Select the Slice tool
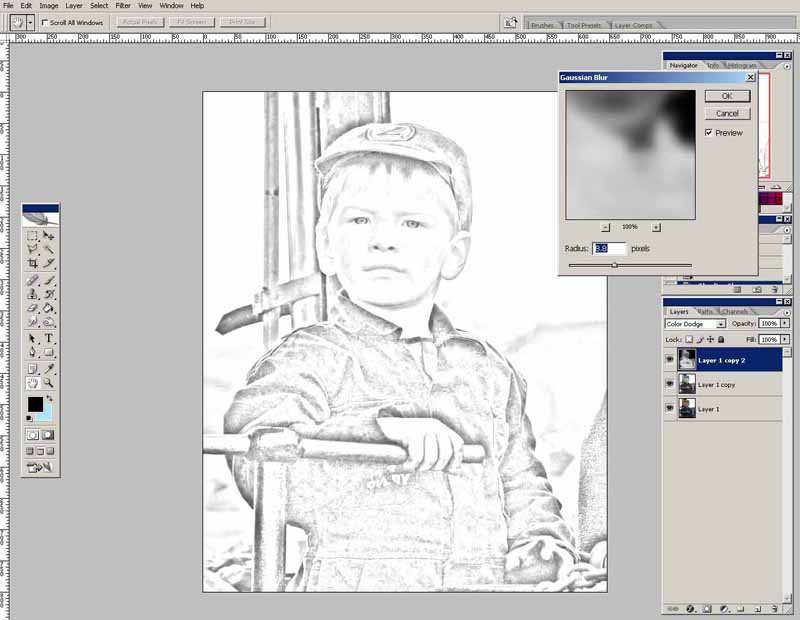This screenshot has height=620, width=800. [x=48, y=263]
